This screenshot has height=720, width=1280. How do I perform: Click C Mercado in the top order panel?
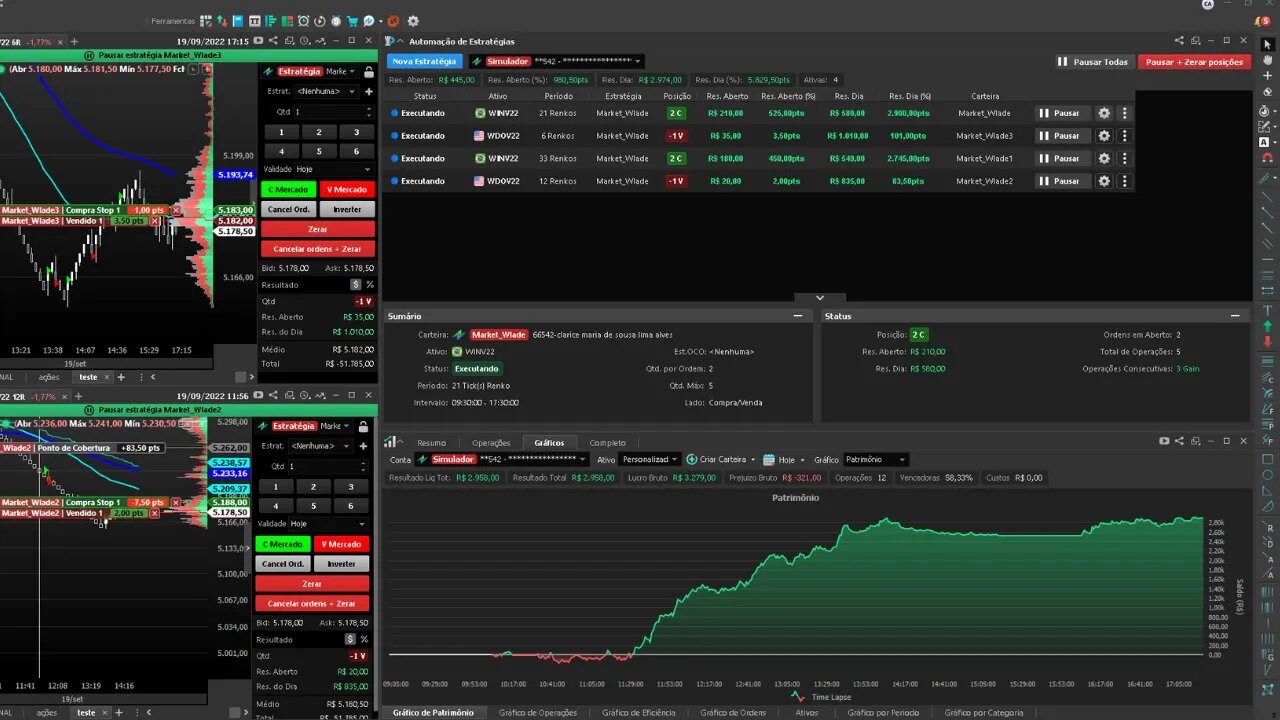tap(288, 189)
